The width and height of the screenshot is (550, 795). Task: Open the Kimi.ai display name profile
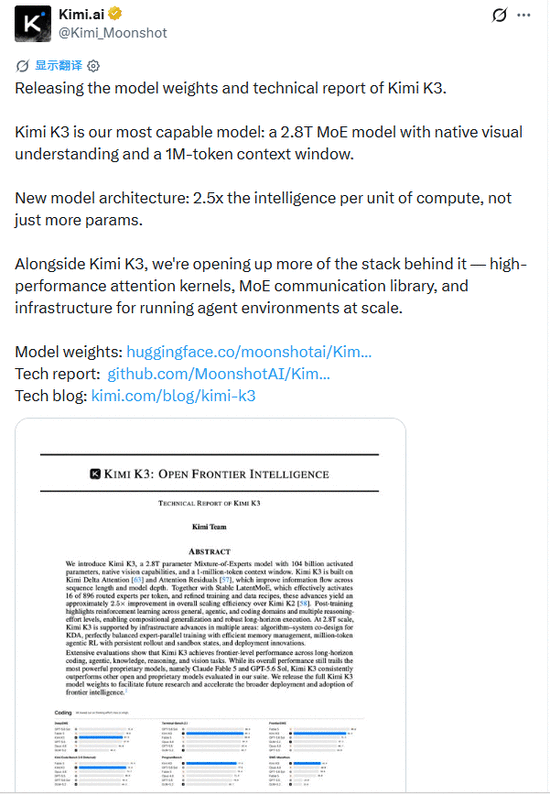[82, 14]
